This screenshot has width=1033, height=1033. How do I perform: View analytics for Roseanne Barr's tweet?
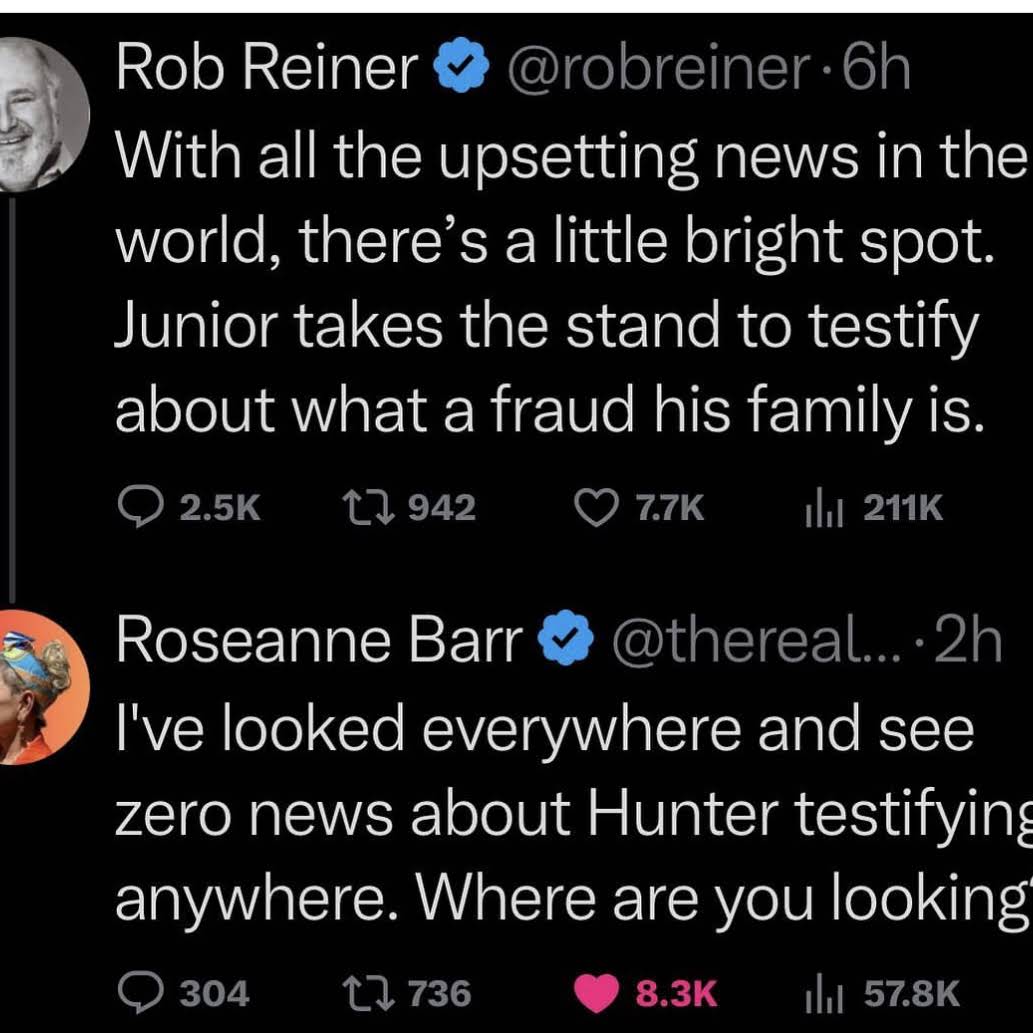(882, 993)
